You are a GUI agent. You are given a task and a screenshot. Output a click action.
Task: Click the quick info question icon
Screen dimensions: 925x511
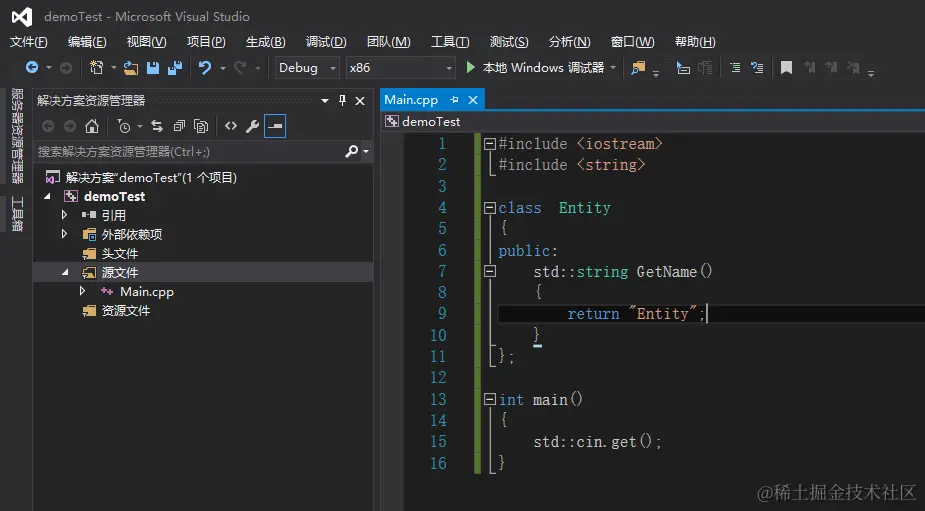coord(757,68)
